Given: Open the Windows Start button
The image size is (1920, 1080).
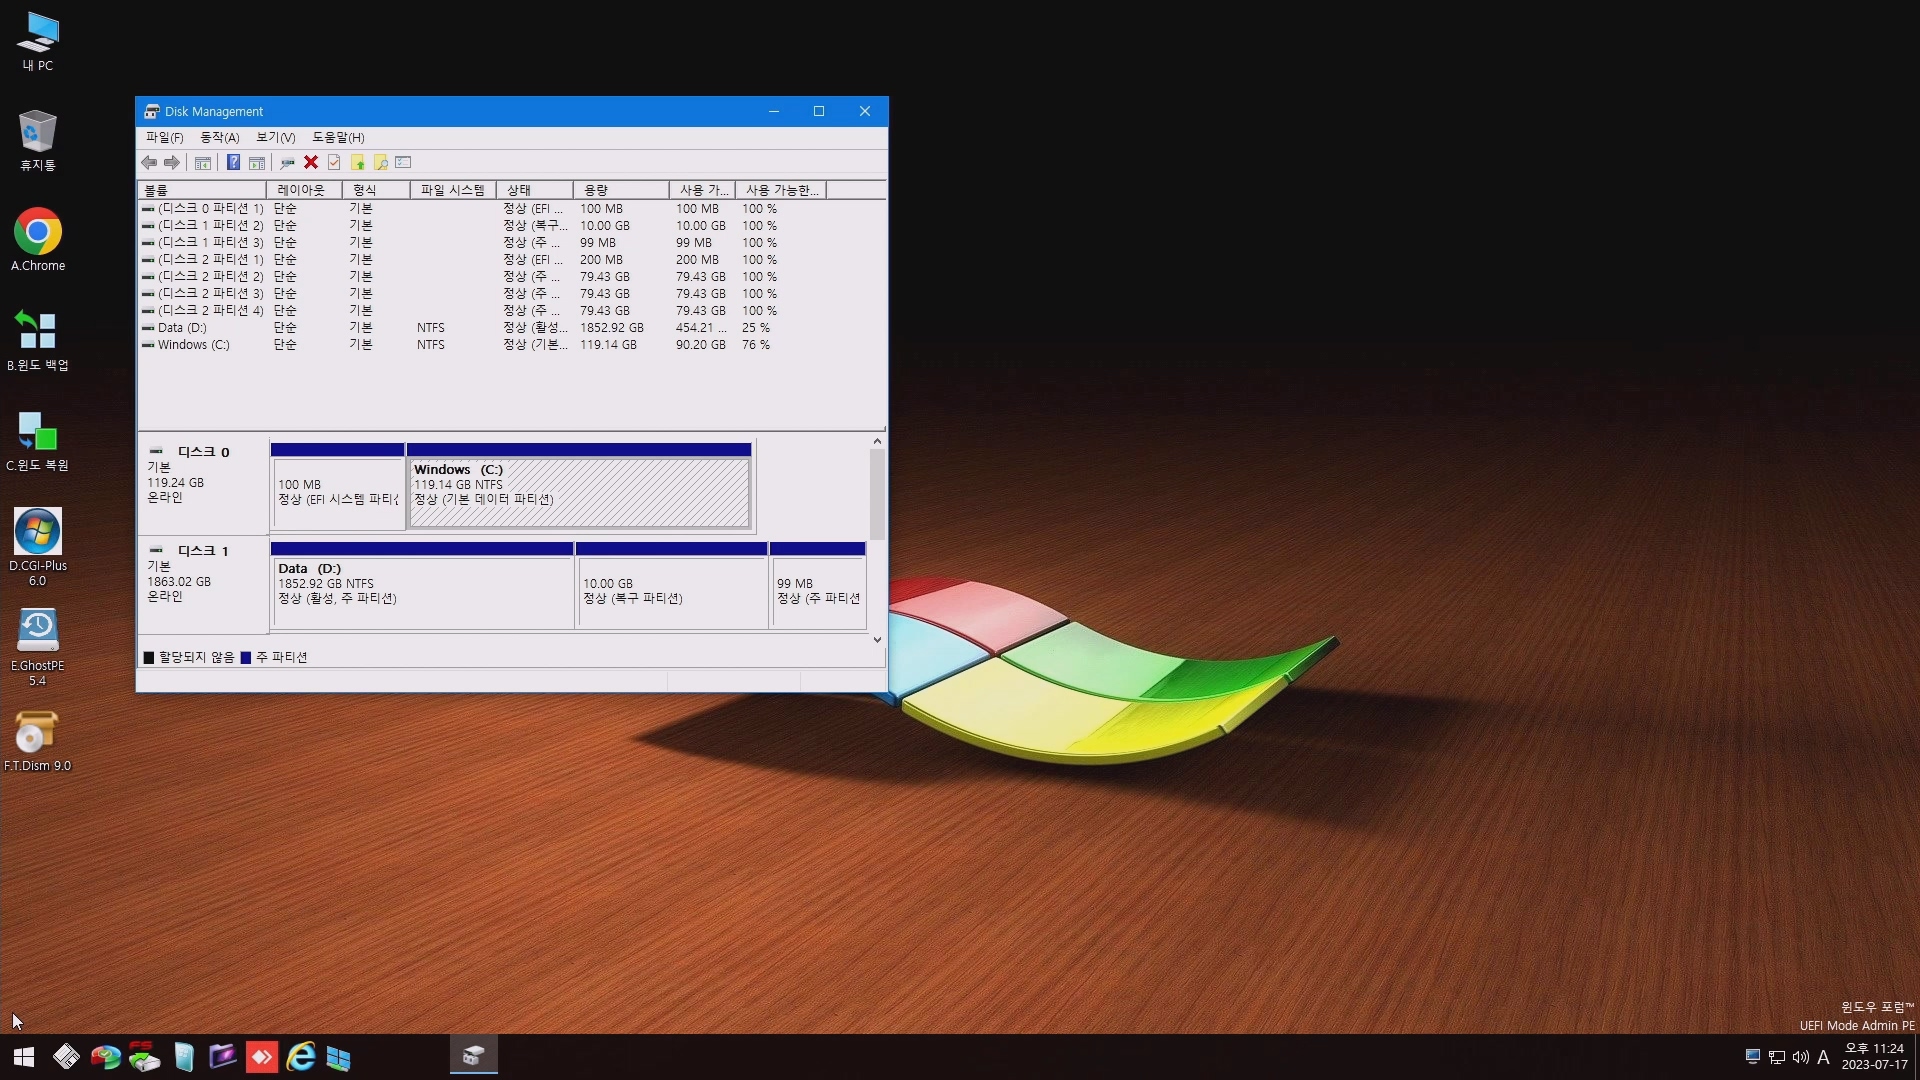Looking at the screenshot, I should click(x=24, y=1057).
